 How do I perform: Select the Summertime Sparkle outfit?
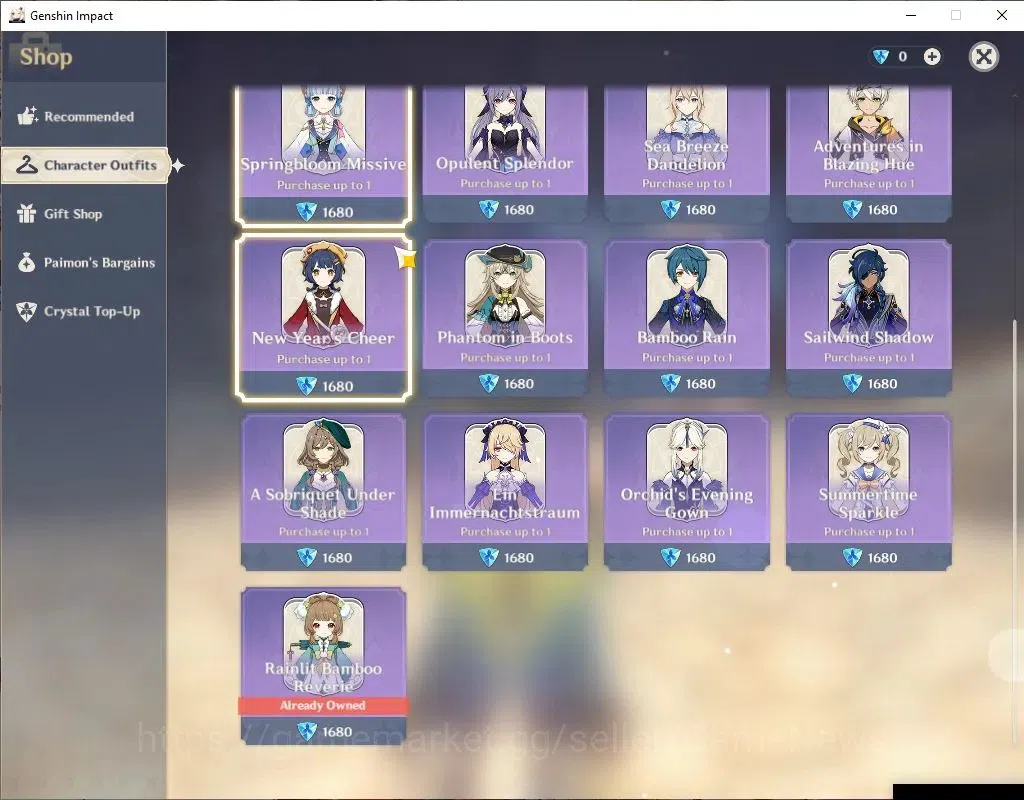[x=869, y=492]
